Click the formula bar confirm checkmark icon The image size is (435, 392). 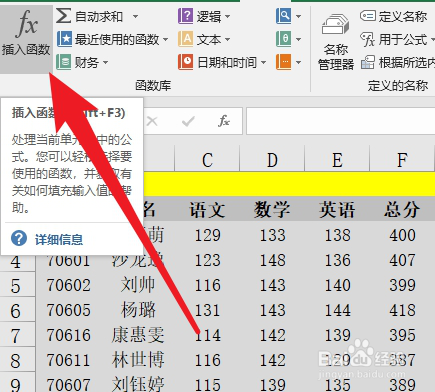[x=188, y=121]
